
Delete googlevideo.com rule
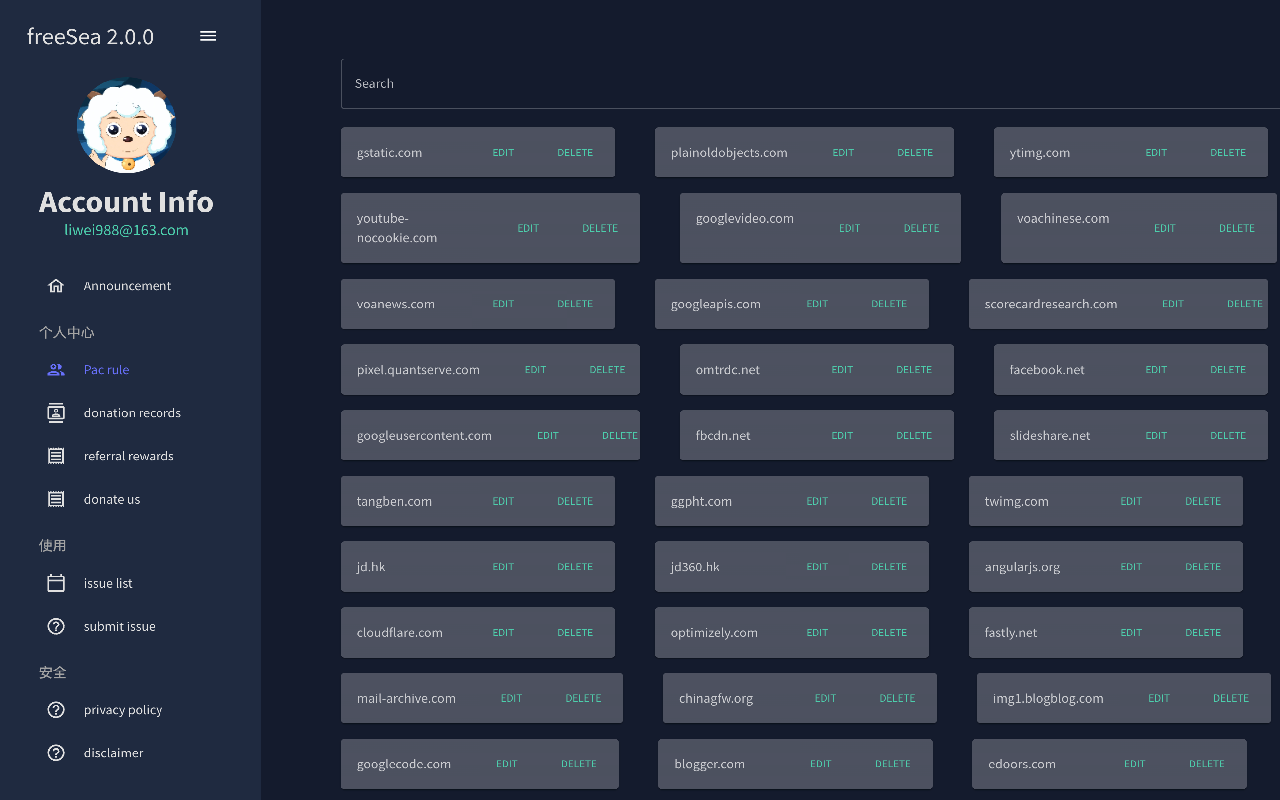pyautogui.click(x=921, y=228)
